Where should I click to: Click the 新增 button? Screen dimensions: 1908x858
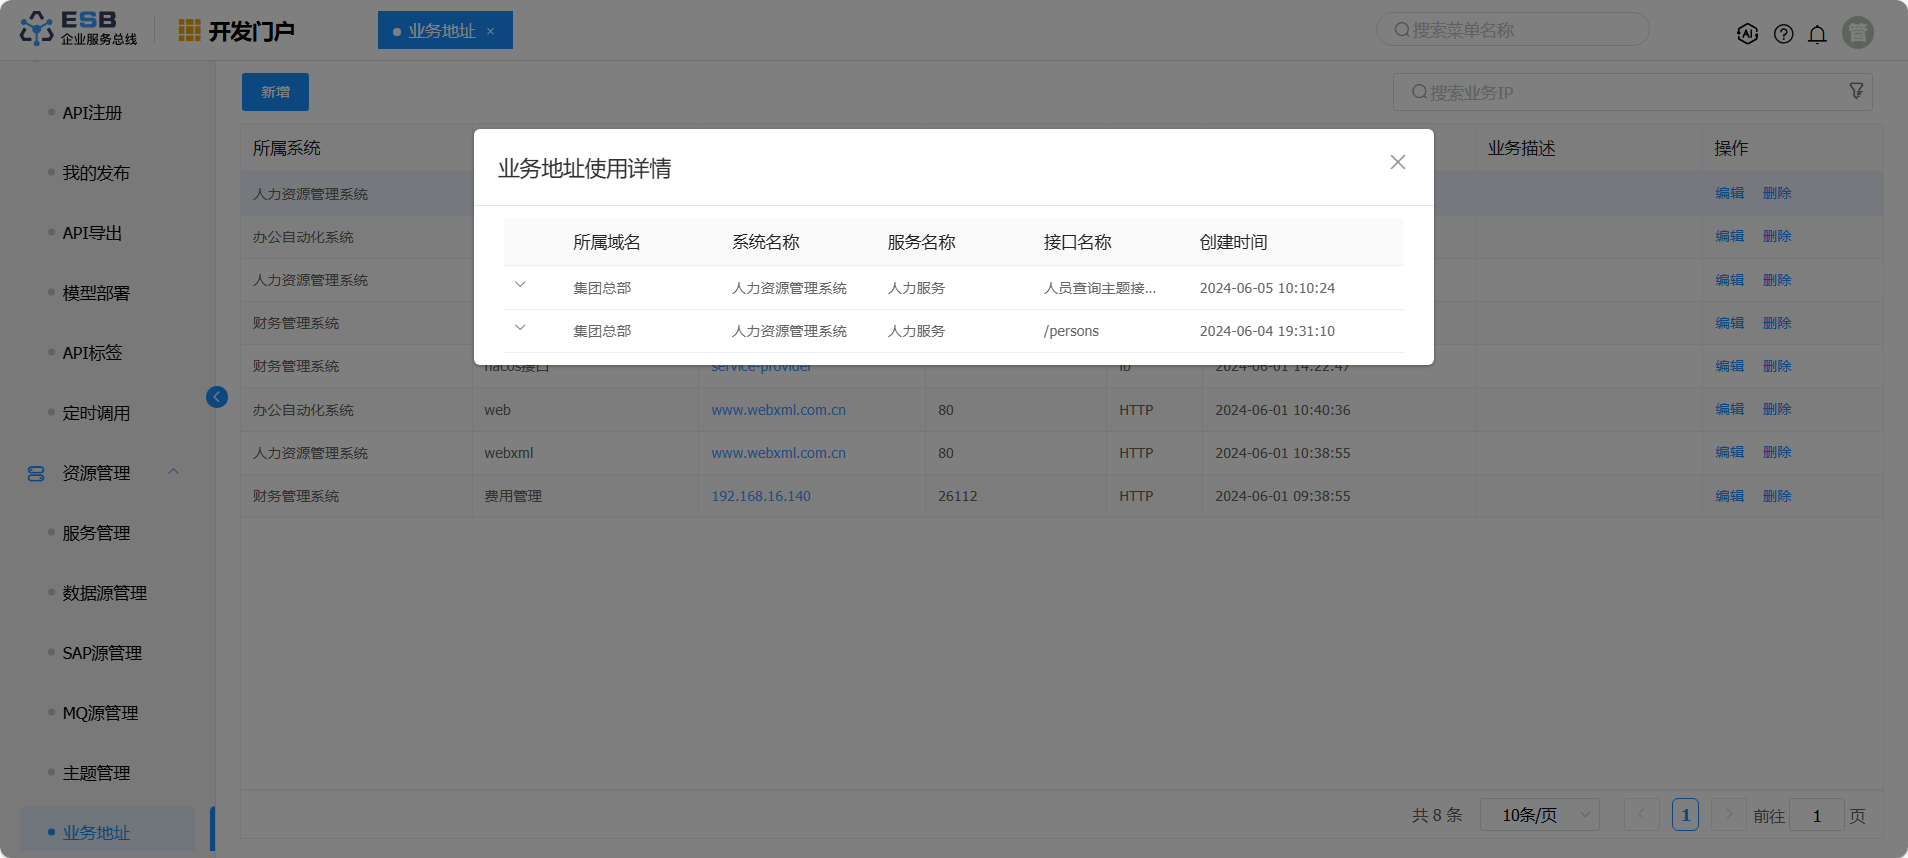coord(275,92)
